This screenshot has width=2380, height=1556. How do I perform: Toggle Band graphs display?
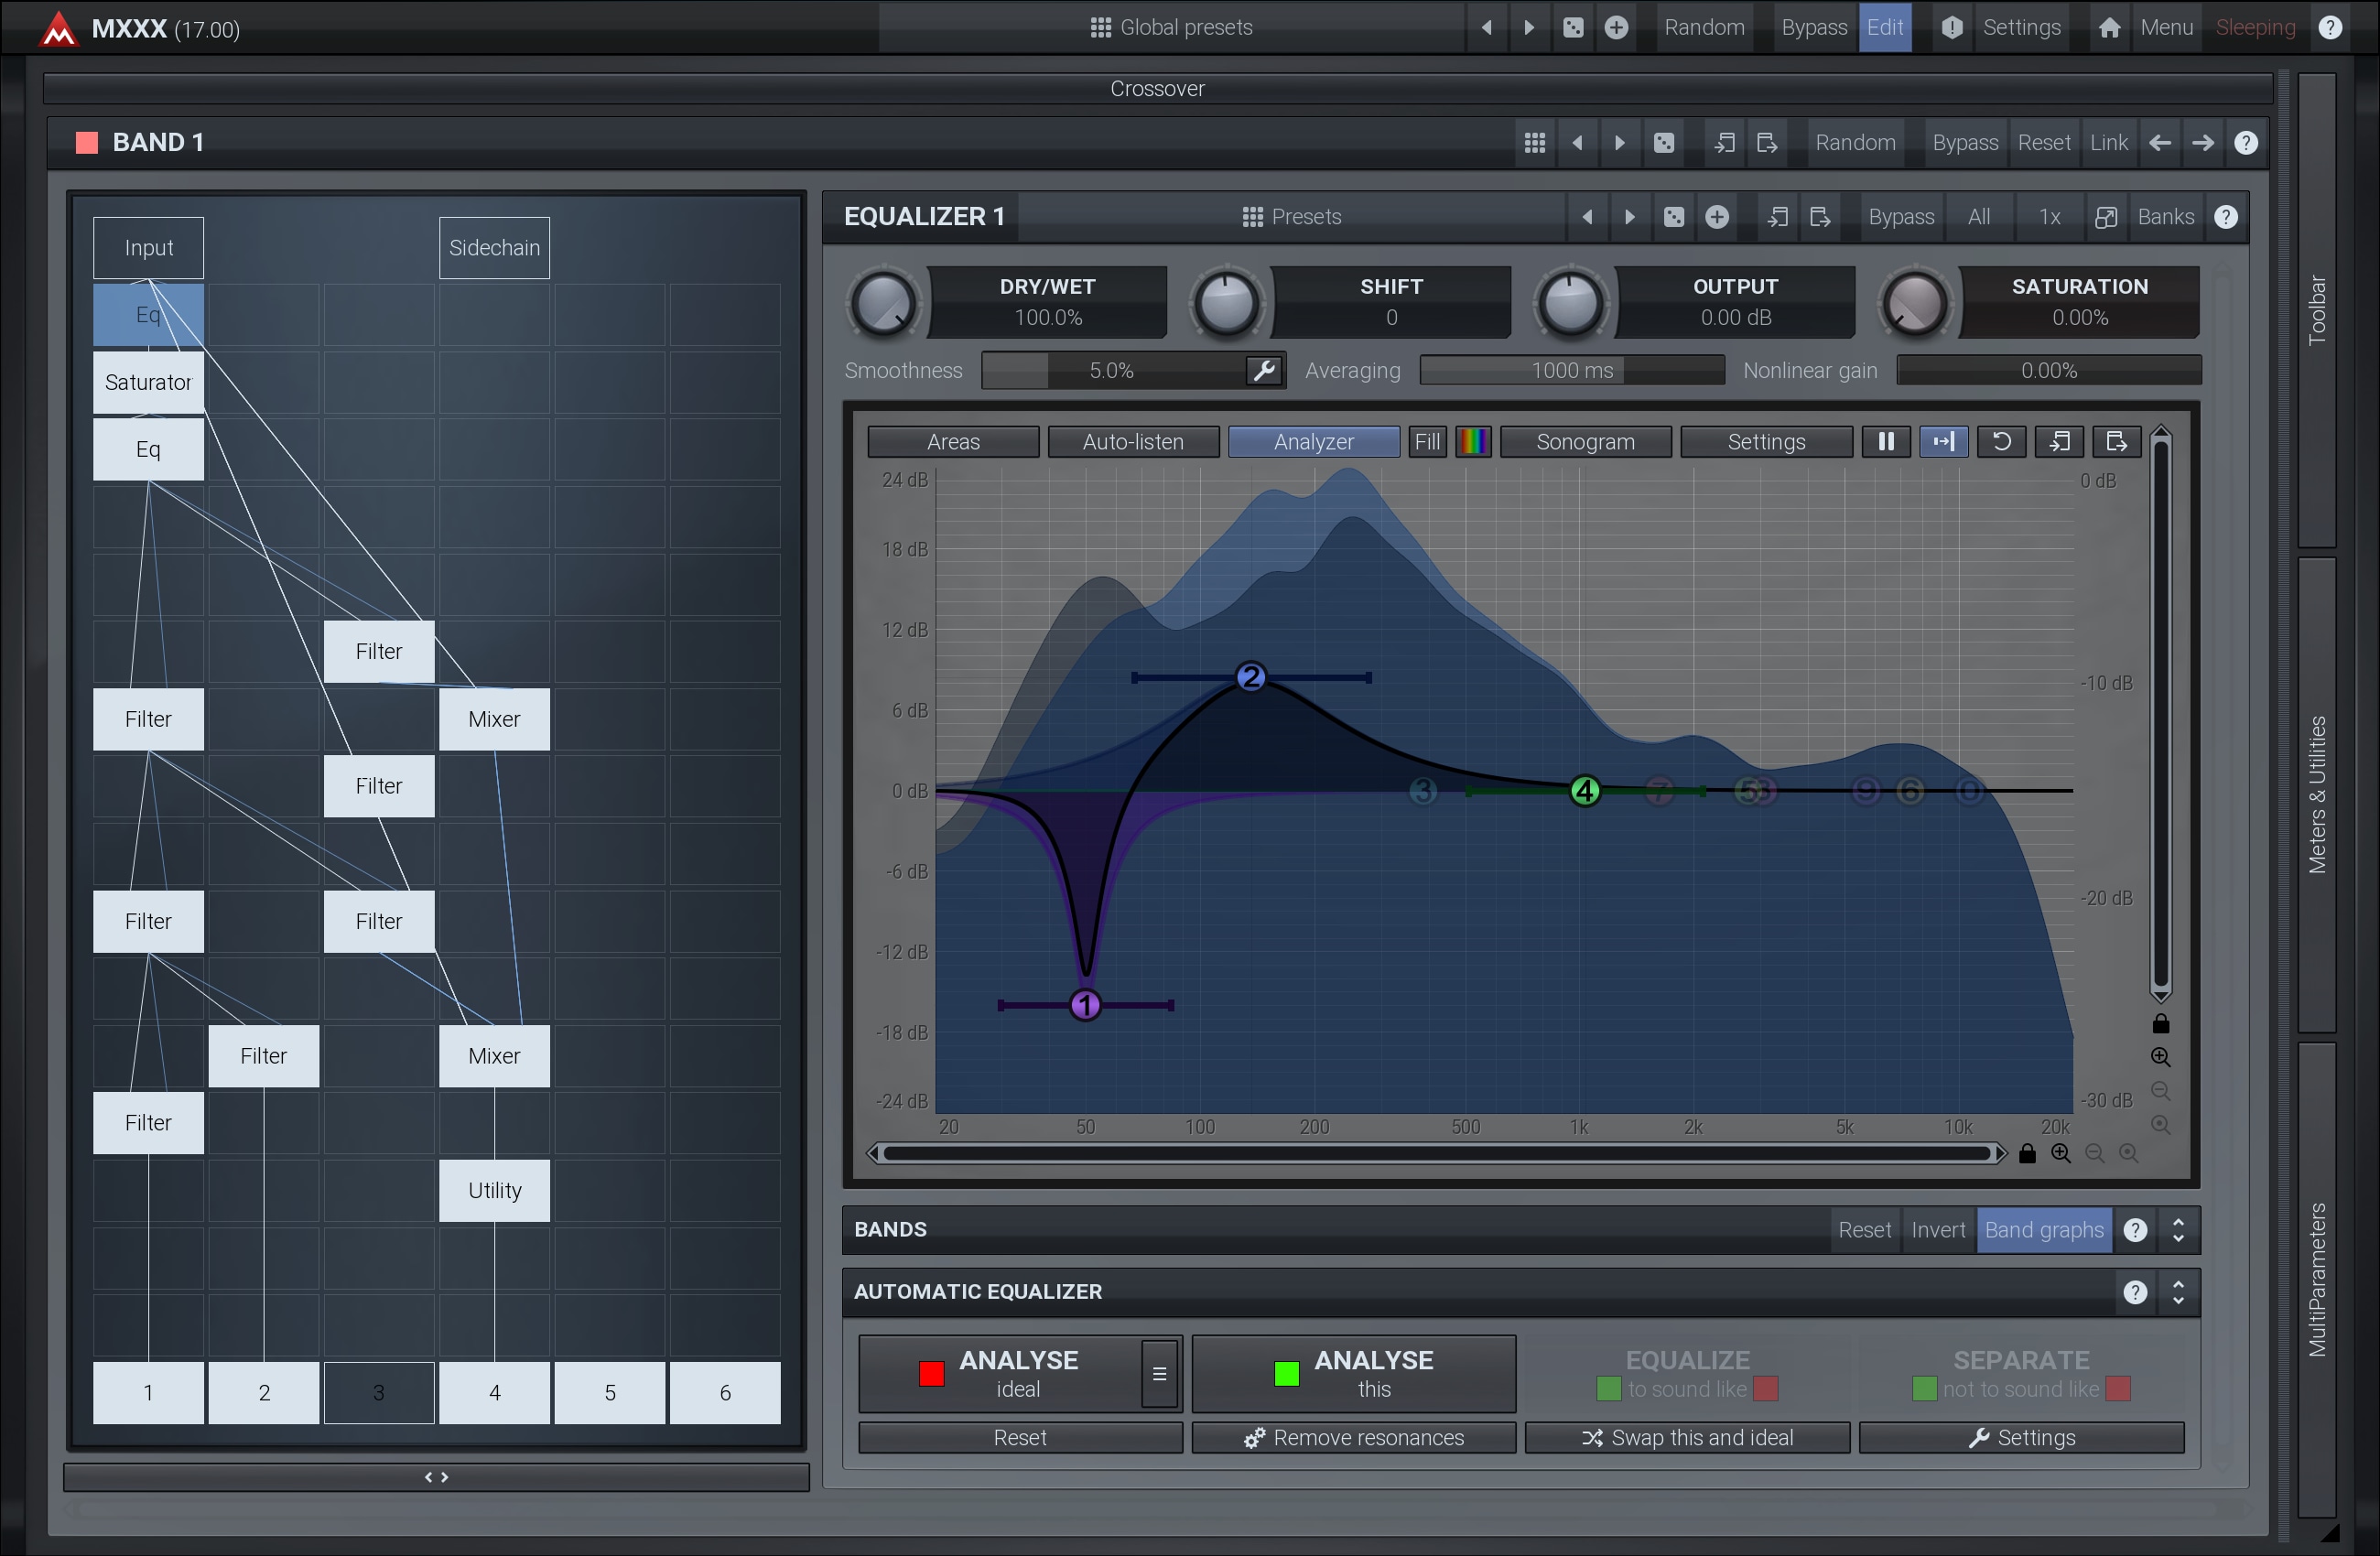tap(2043, 1230)
